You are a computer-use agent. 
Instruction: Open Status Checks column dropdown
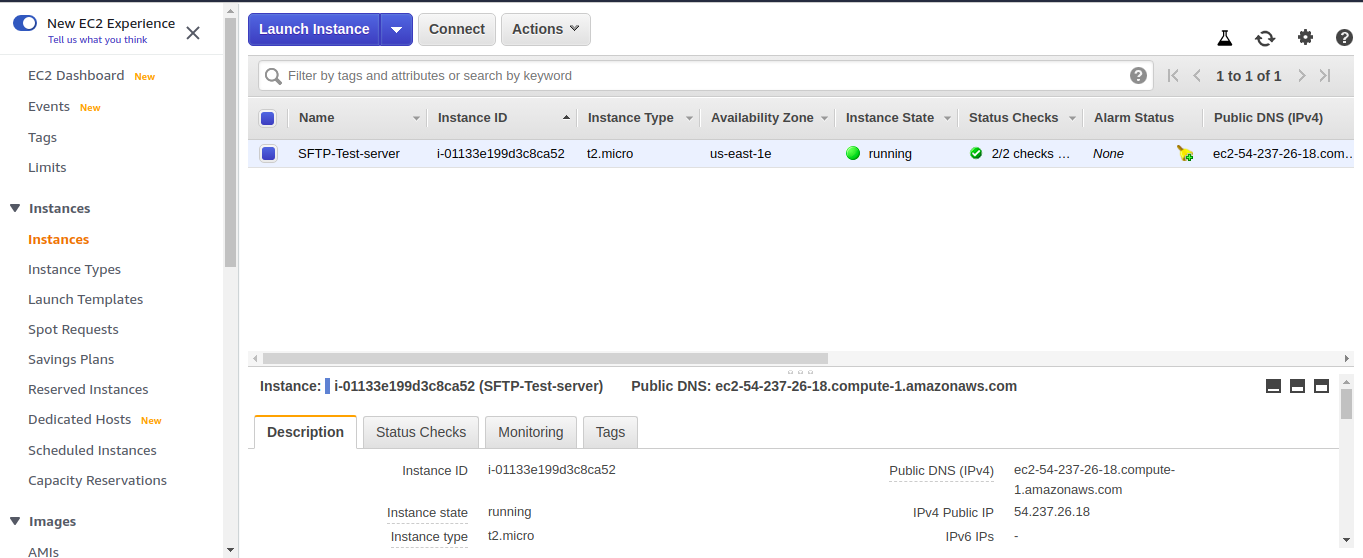(1071, 118)
